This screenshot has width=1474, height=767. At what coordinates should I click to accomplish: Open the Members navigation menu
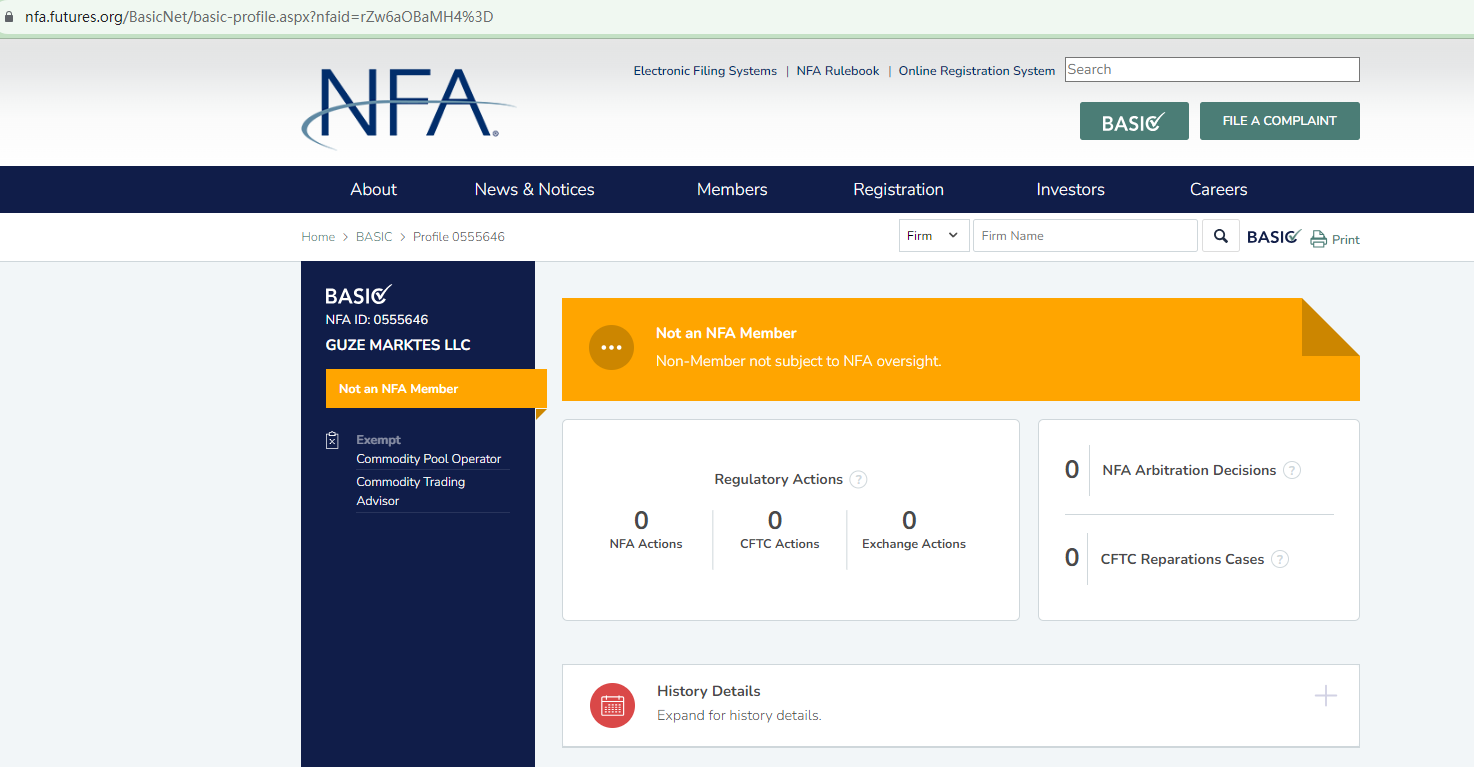[732, 189]
